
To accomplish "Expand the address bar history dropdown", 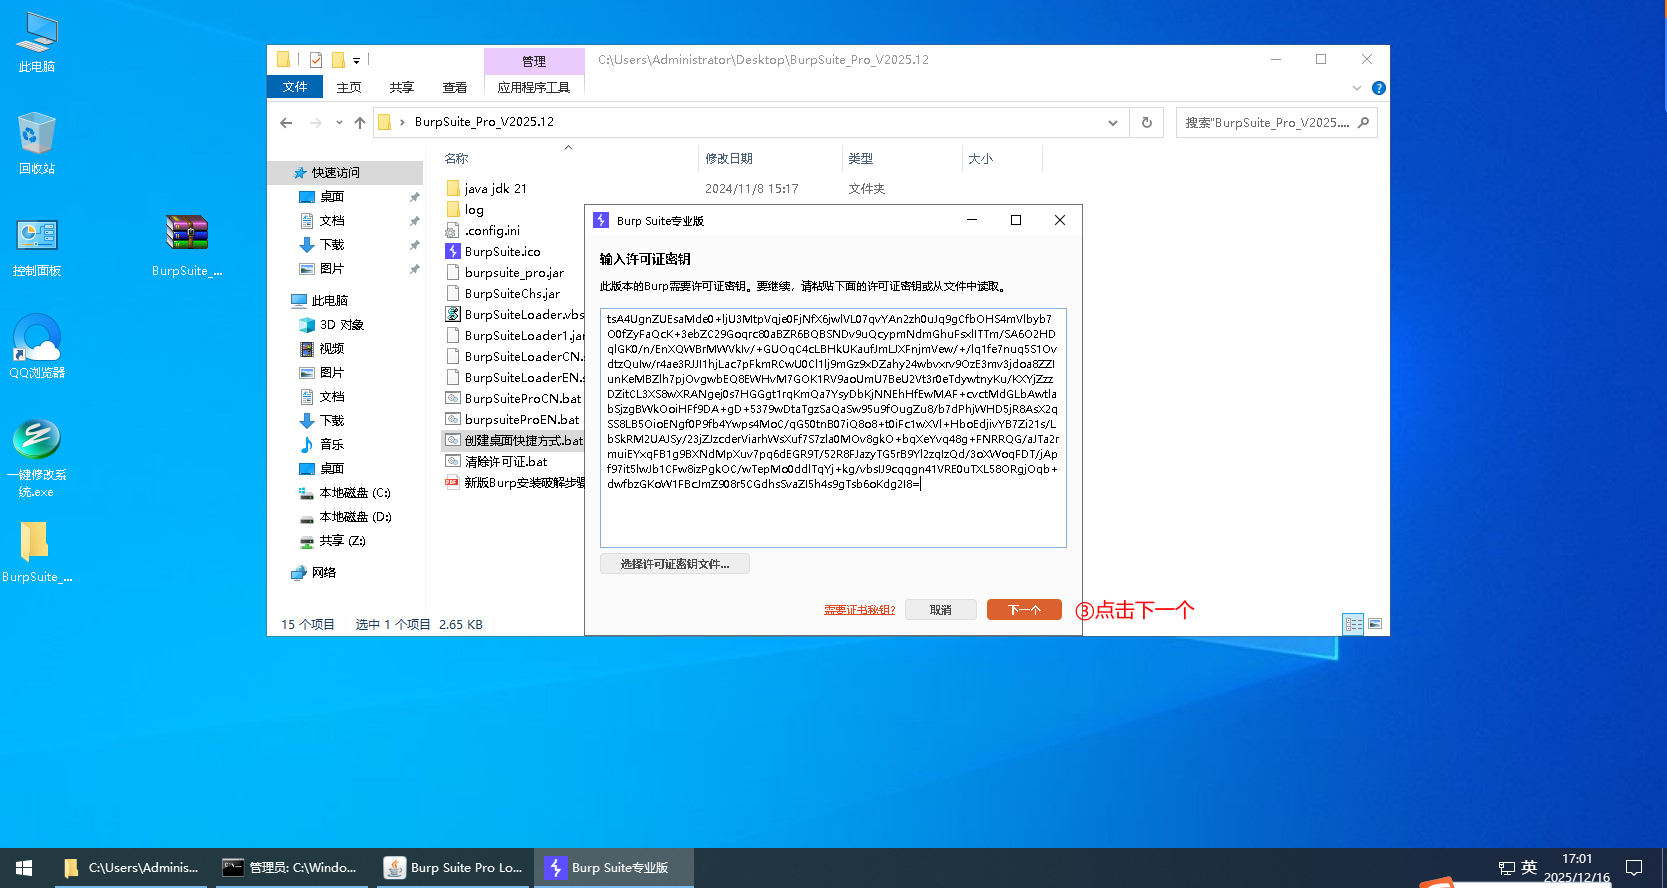I will pyautogui.click(x=1112, y=122).
